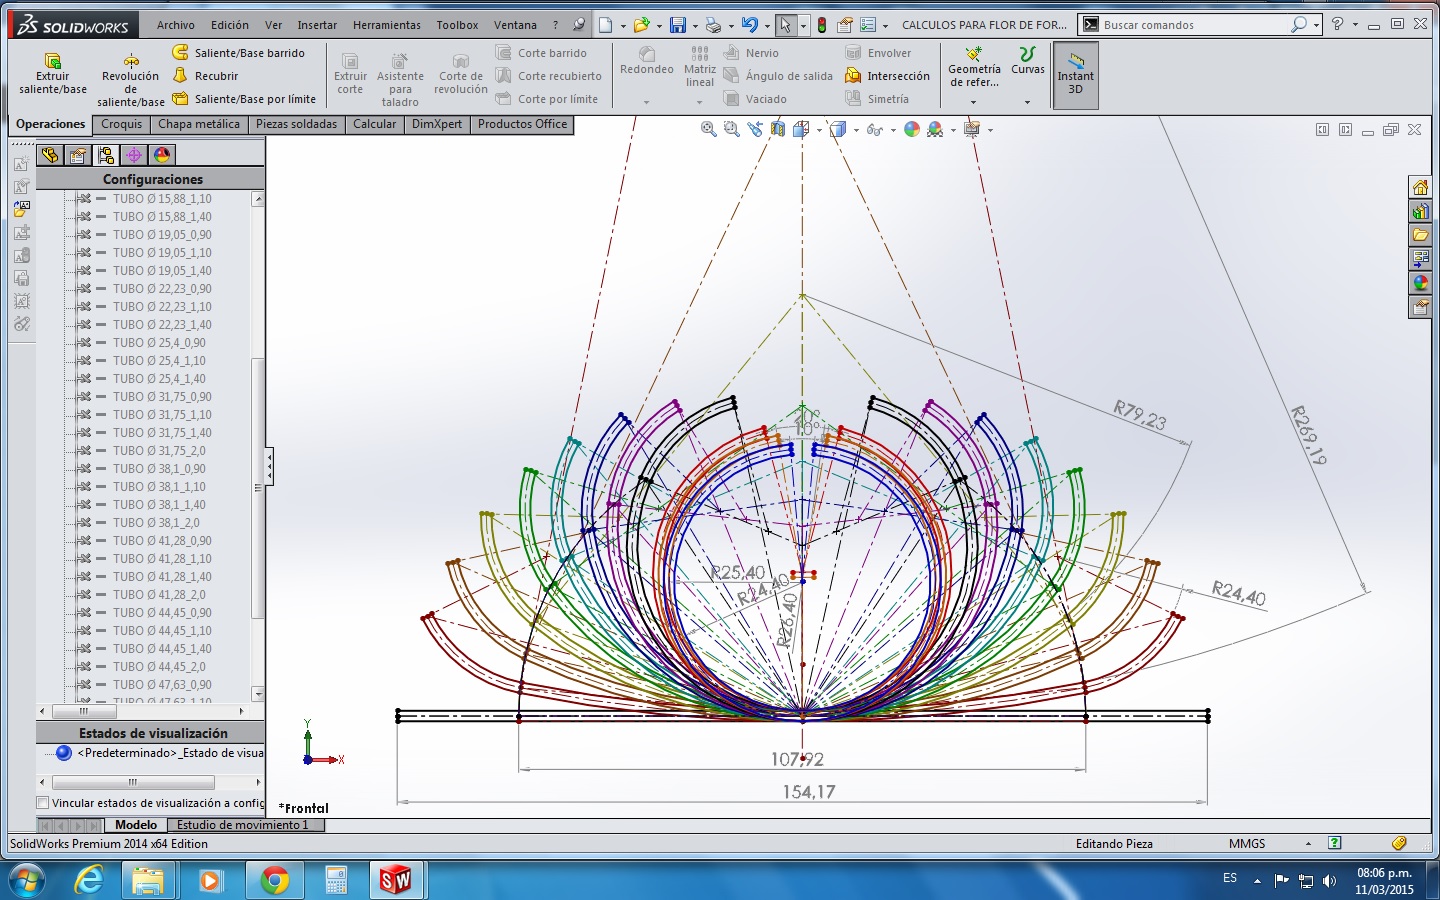This screenshot has height=900, width=1440.
Task: Click the Print toolbar icon
Action: (x=713, y=25)
